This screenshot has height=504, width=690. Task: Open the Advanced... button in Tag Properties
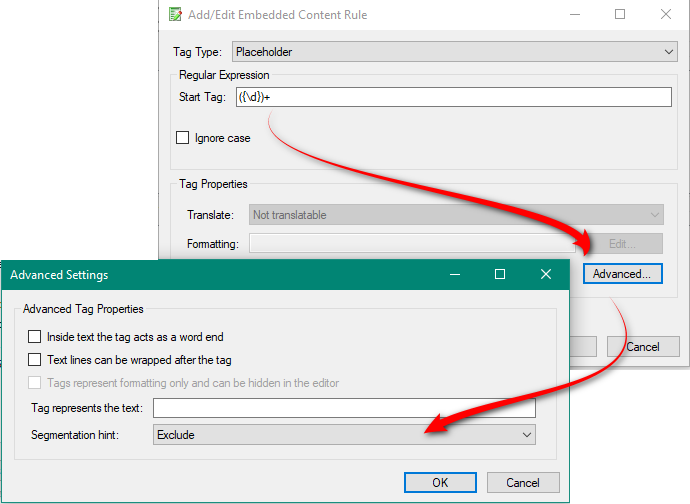click(x=622, y=274)
